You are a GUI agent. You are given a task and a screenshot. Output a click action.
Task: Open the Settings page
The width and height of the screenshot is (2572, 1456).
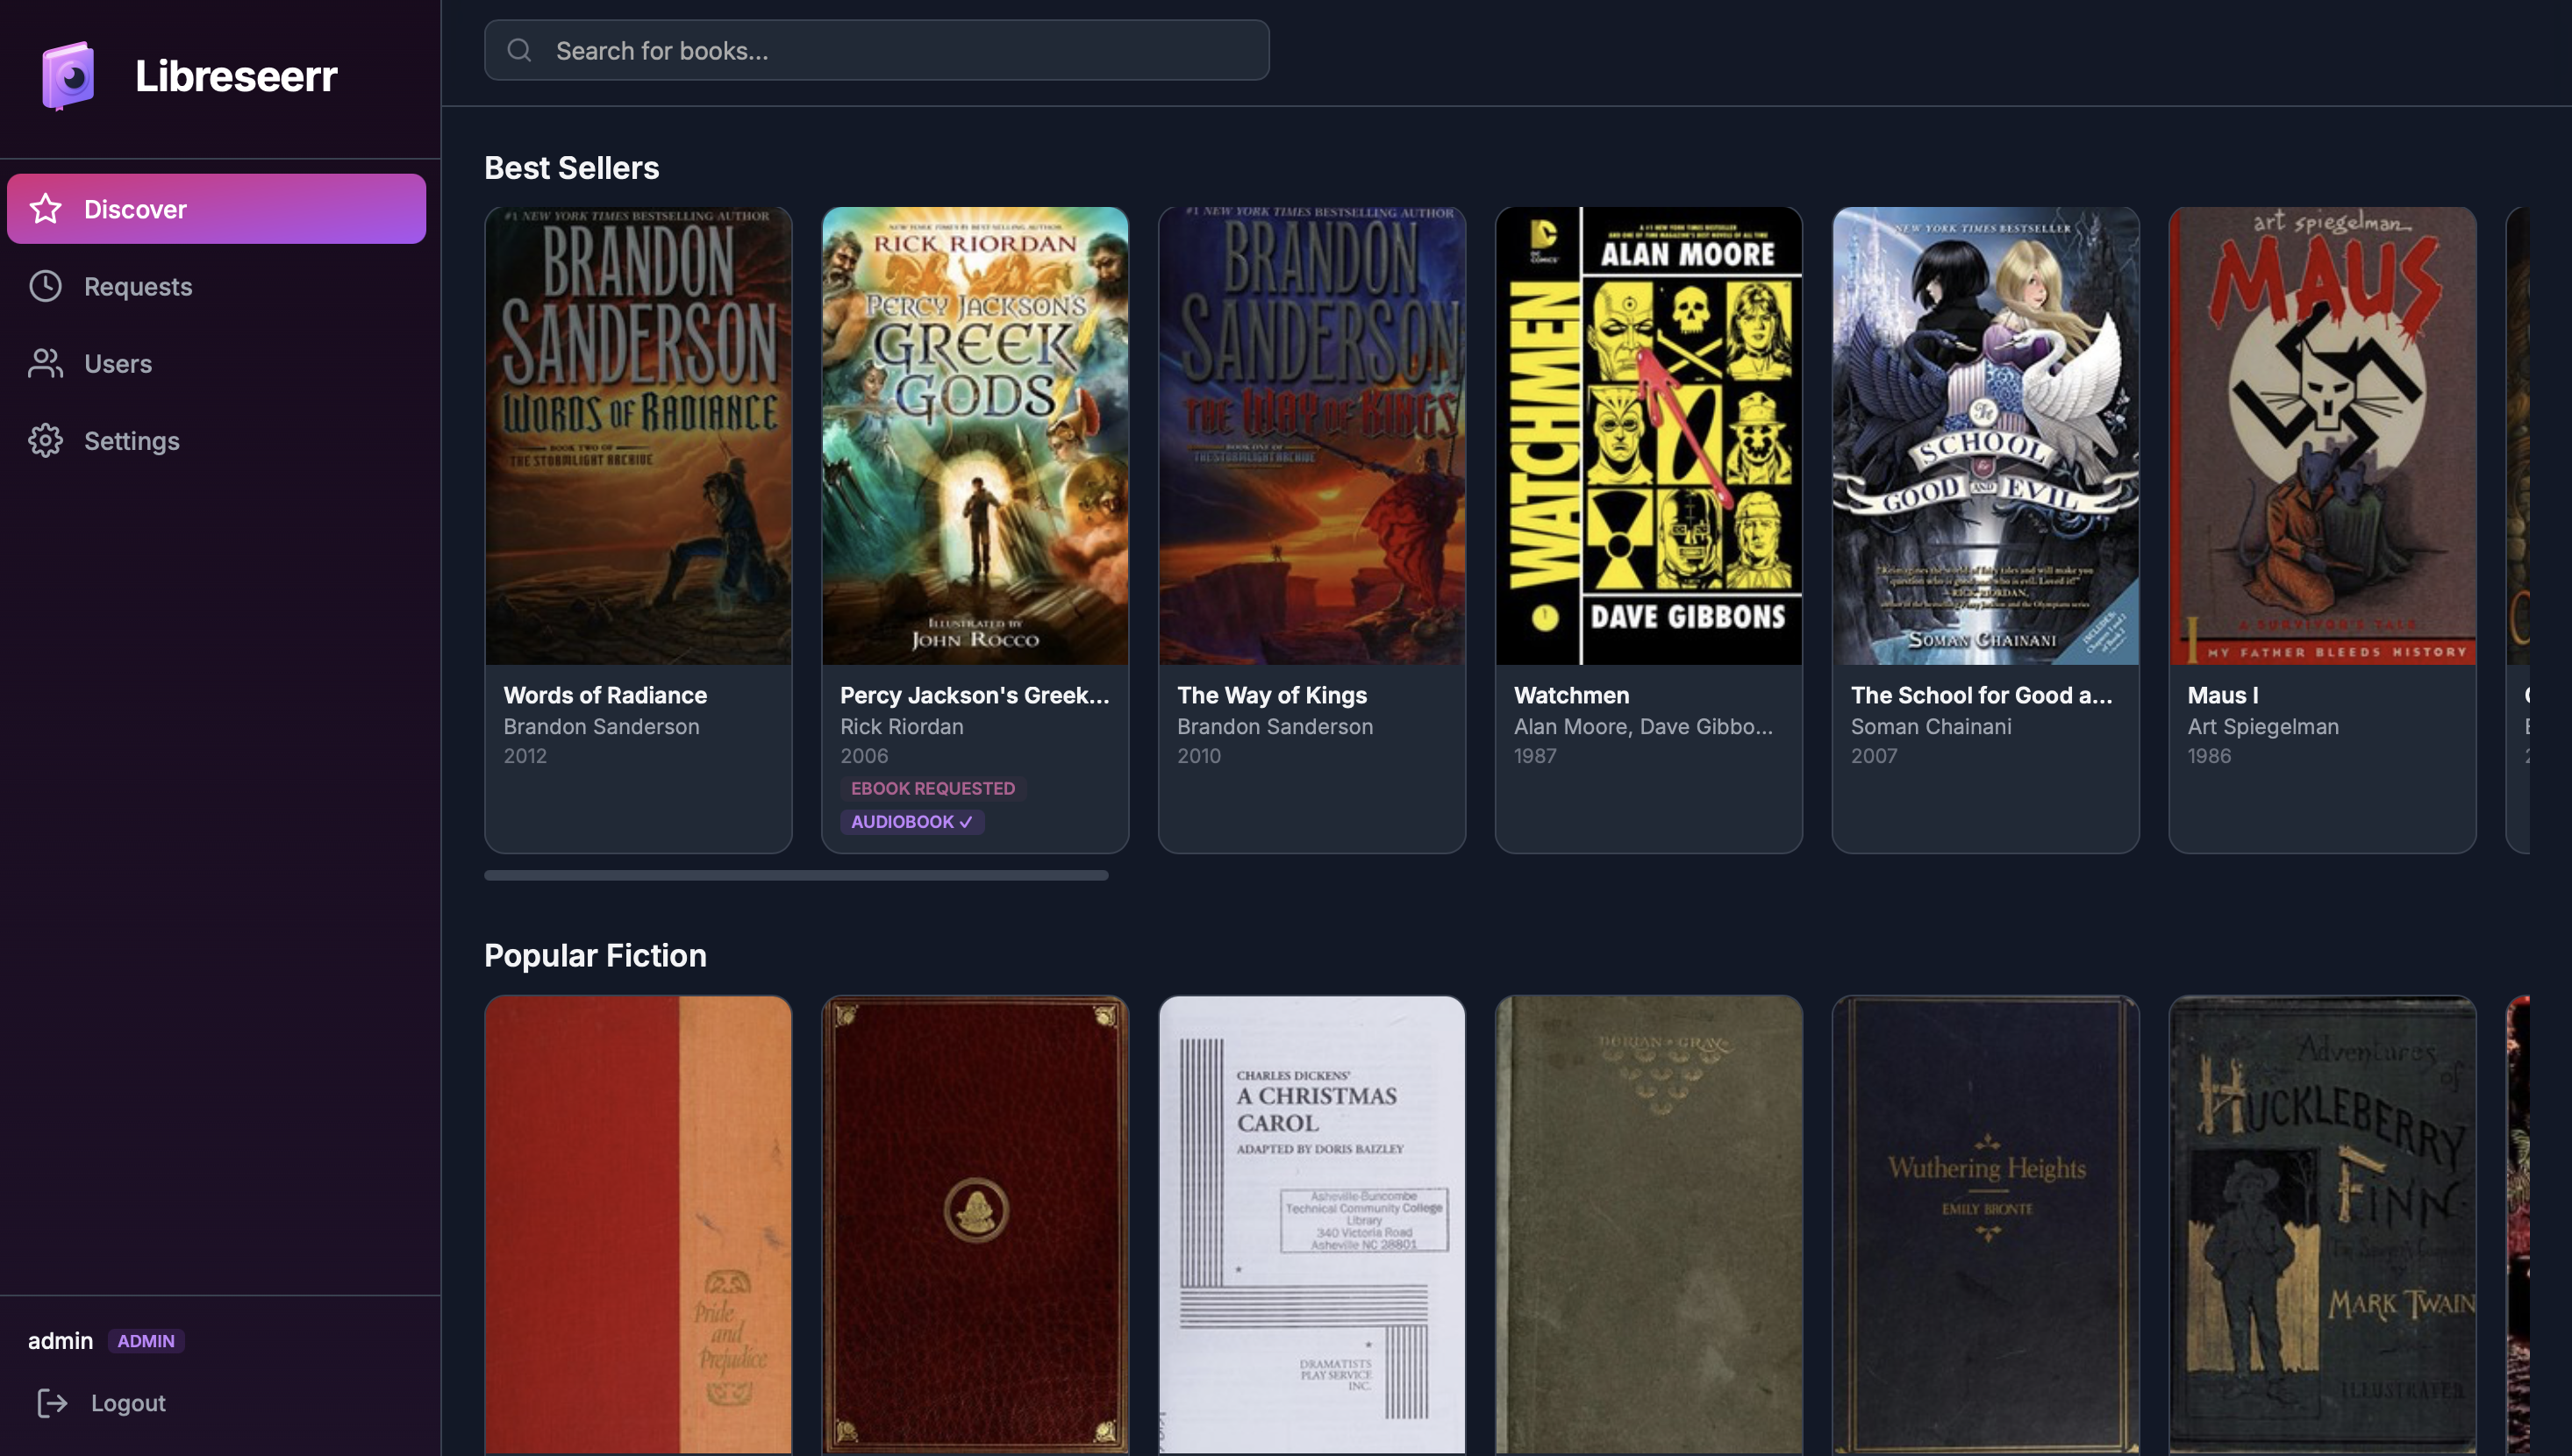[x=216, y=441]
